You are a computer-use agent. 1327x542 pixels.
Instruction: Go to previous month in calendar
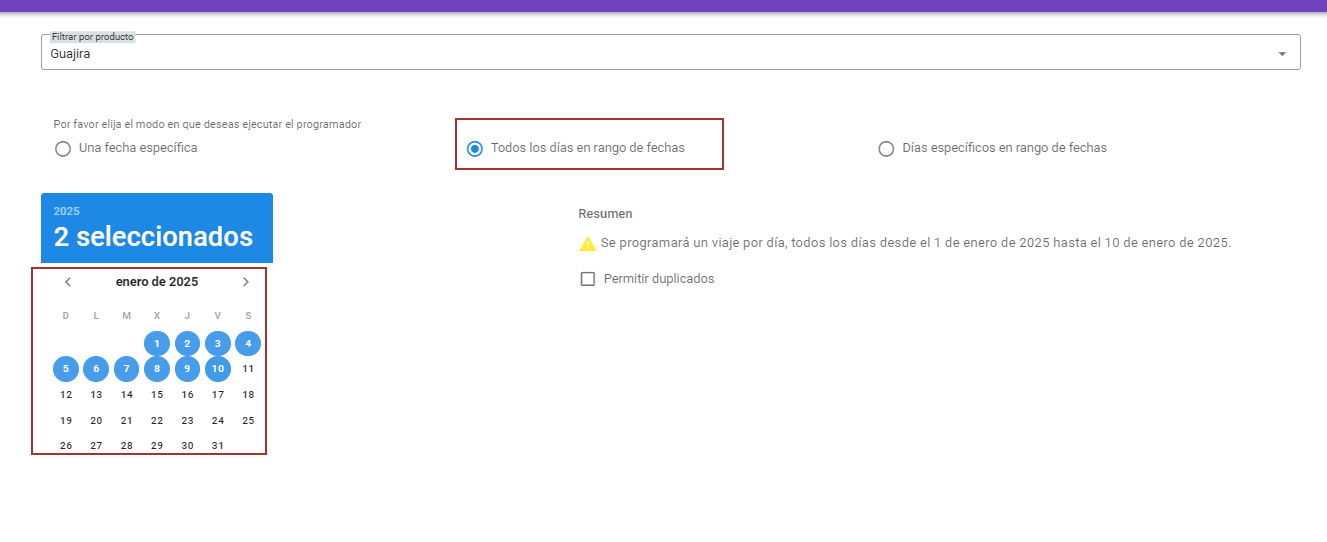click(x=68, y=282)
